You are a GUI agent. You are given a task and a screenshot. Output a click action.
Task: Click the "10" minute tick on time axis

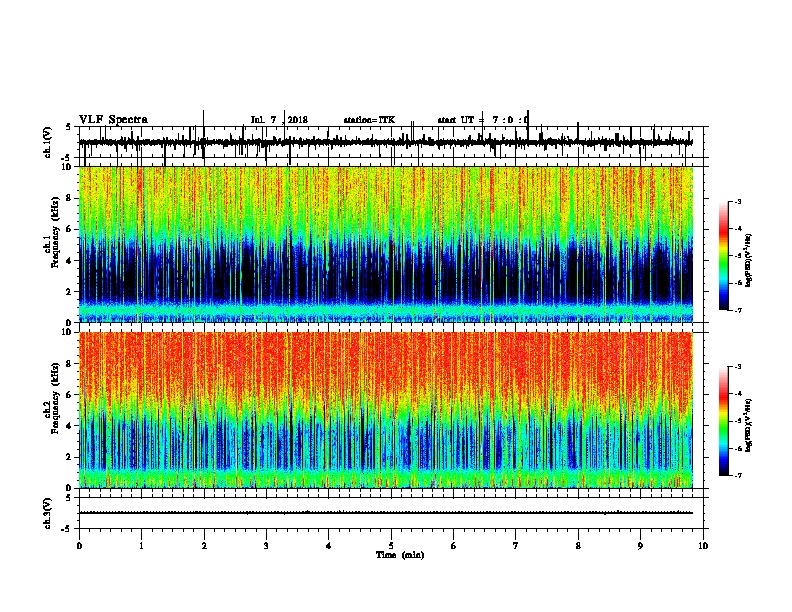703,545
